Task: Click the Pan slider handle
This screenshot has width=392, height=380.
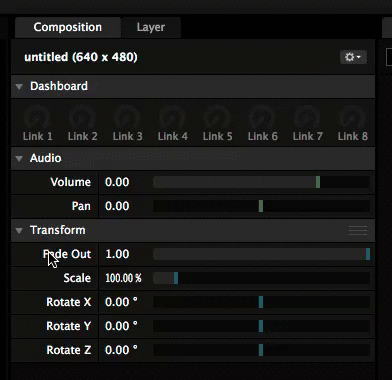Action: point(261,206)
